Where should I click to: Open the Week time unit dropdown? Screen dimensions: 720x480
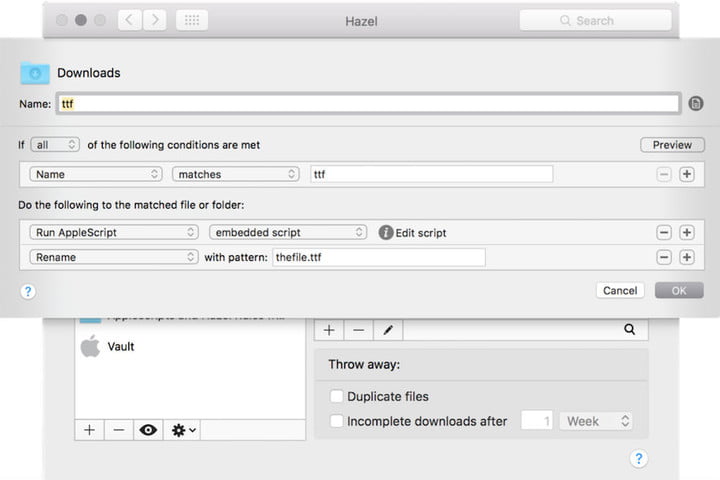(596, 421)
